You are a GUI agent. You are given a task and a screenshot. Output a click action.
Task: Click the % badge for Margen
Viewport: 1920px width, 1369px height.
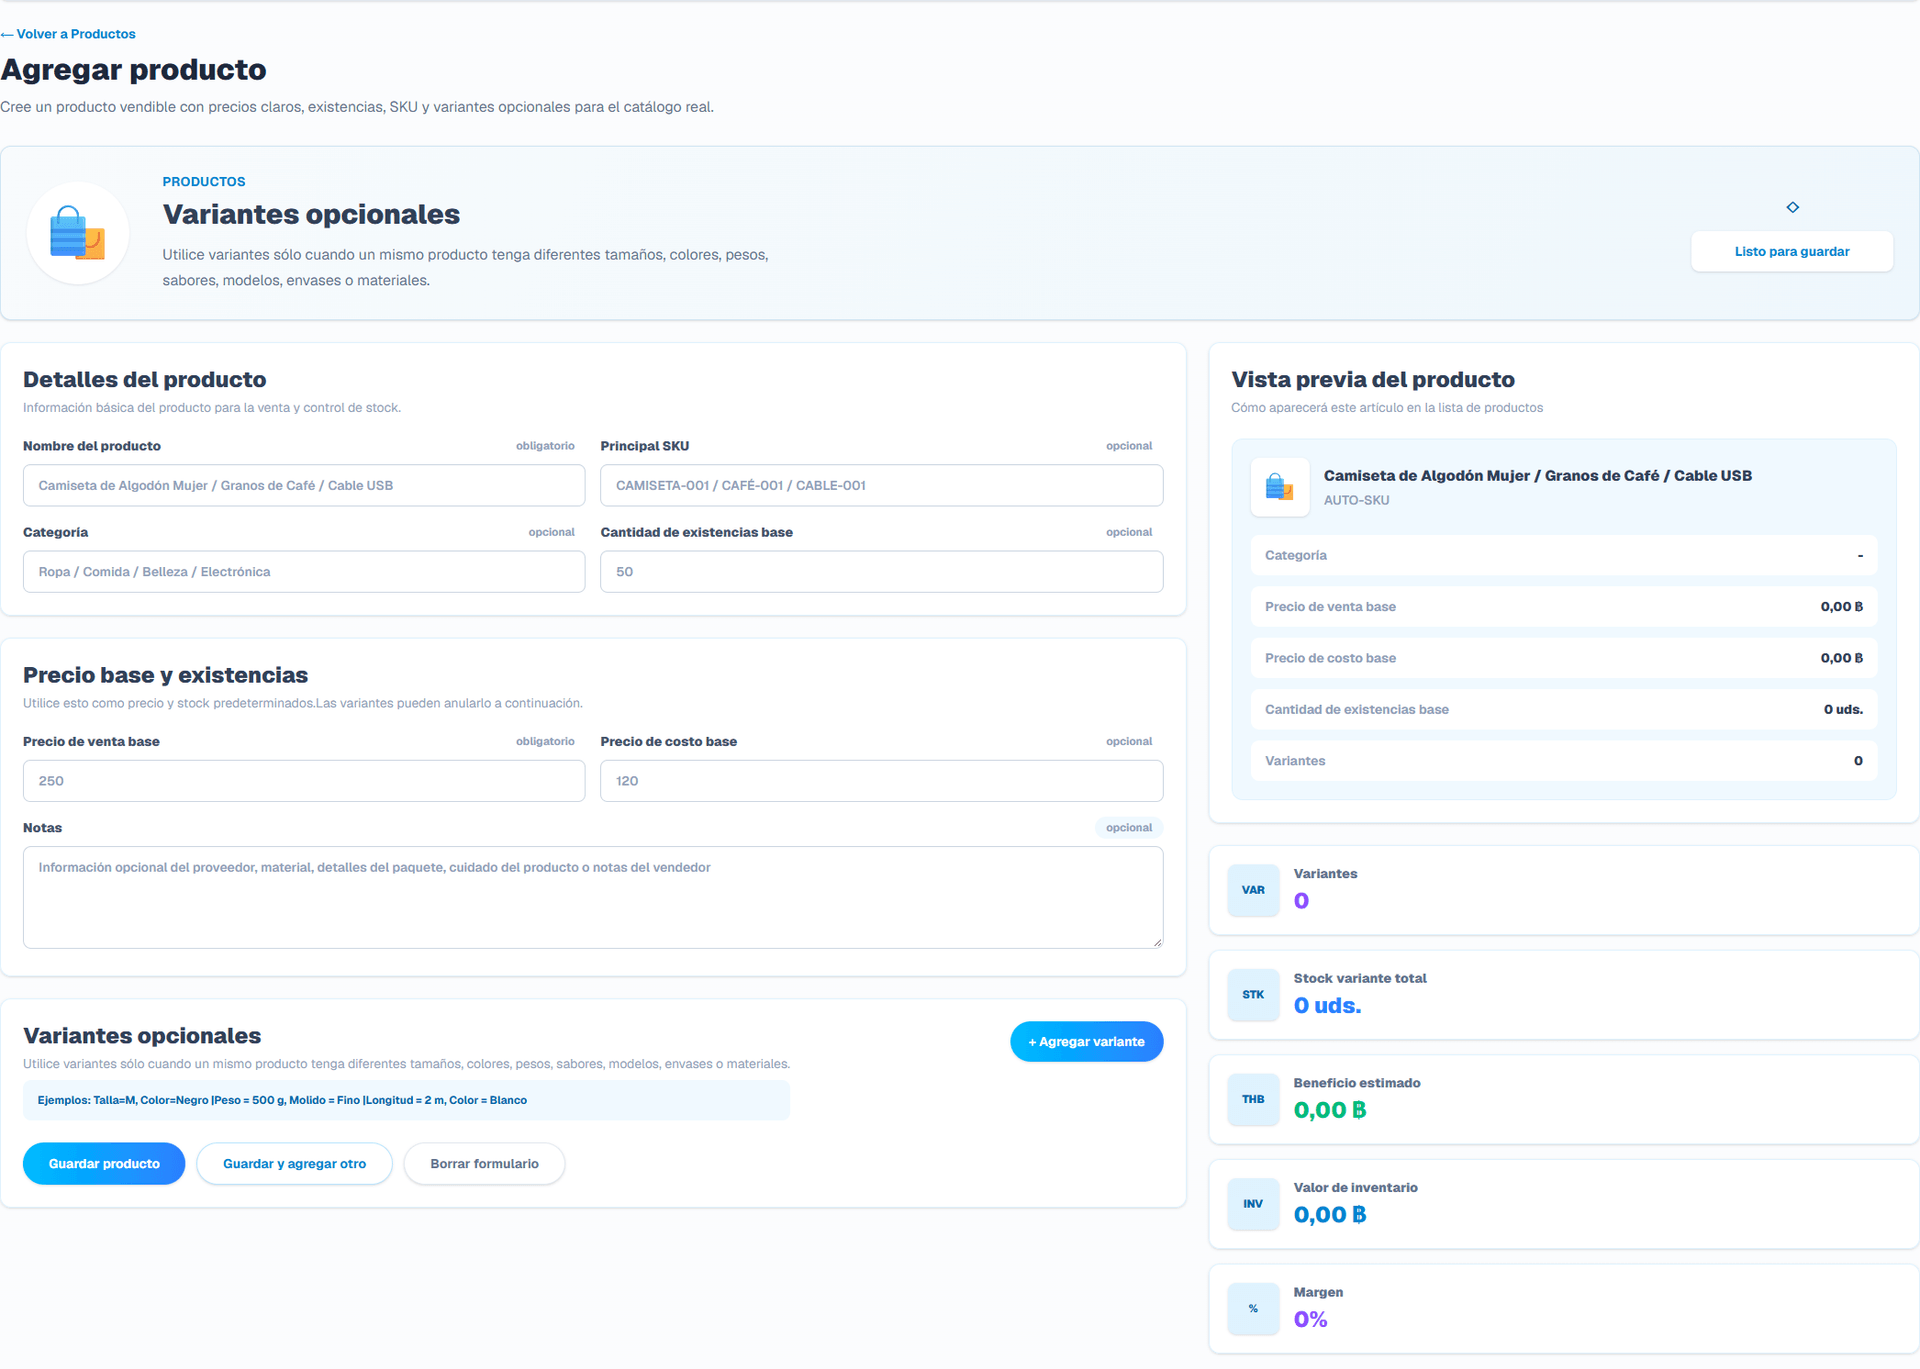[x=1253, y=1309]
